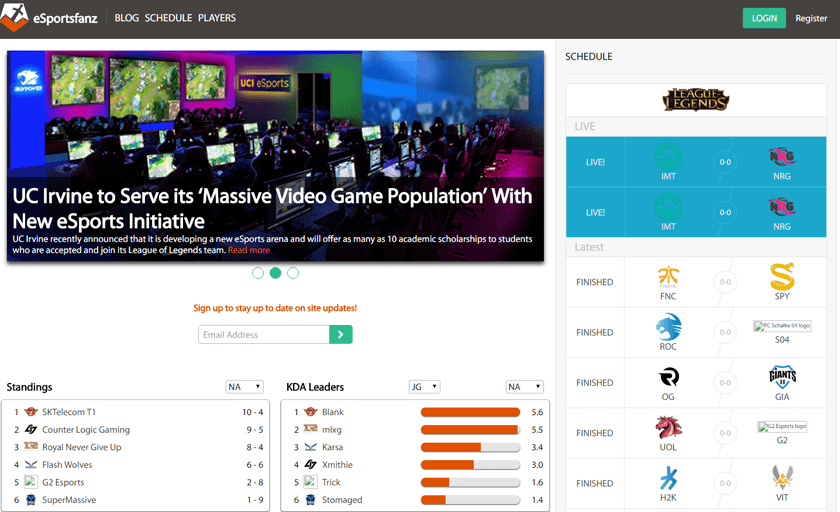Click SuperMassive logo in Standings

(31, 500)
